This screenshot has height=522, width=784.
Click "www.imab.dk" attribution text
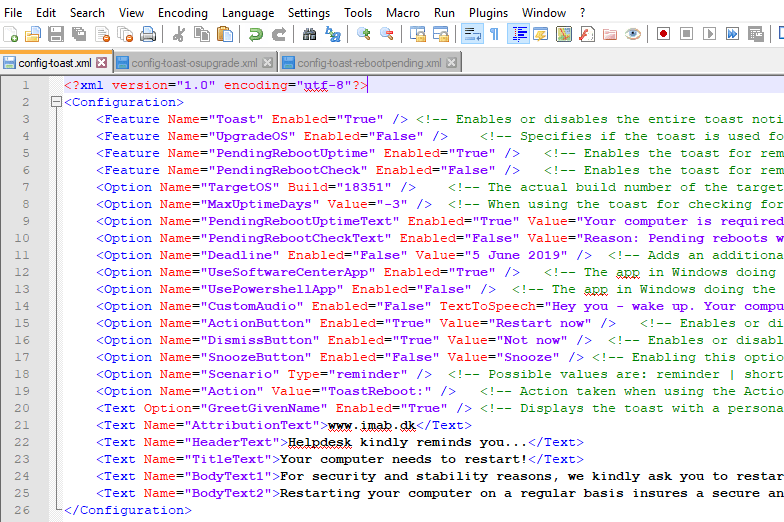tap(372, 425)
